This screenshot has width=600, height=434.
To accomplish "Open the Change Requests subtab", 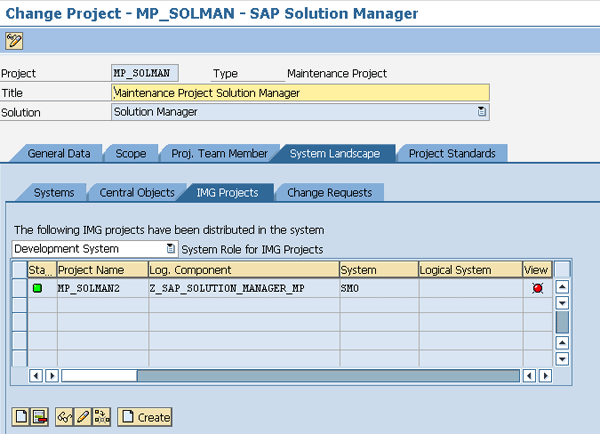I will tap(329, 192).
